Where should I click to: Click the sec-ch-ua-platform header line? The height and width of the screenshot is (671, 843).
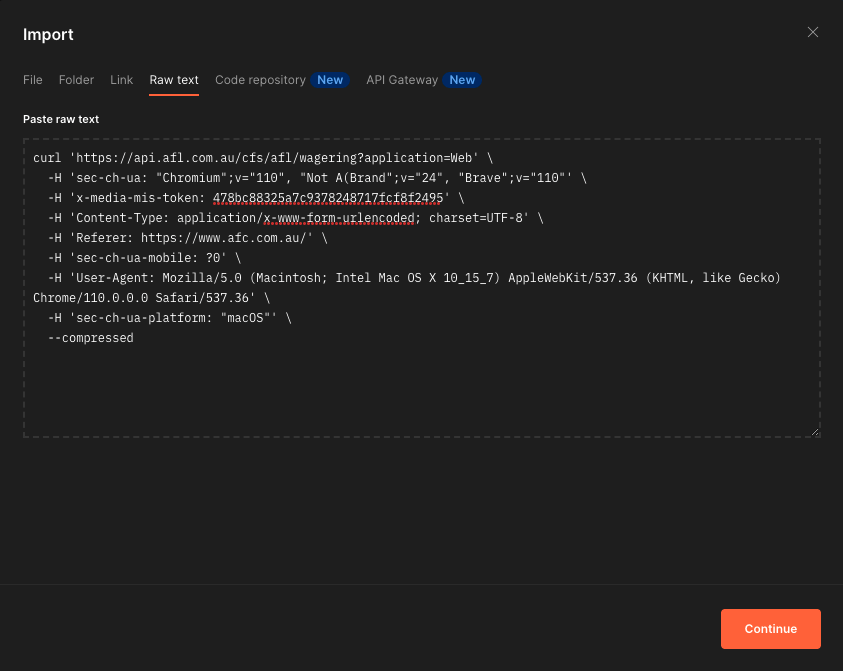pos(170,318)
